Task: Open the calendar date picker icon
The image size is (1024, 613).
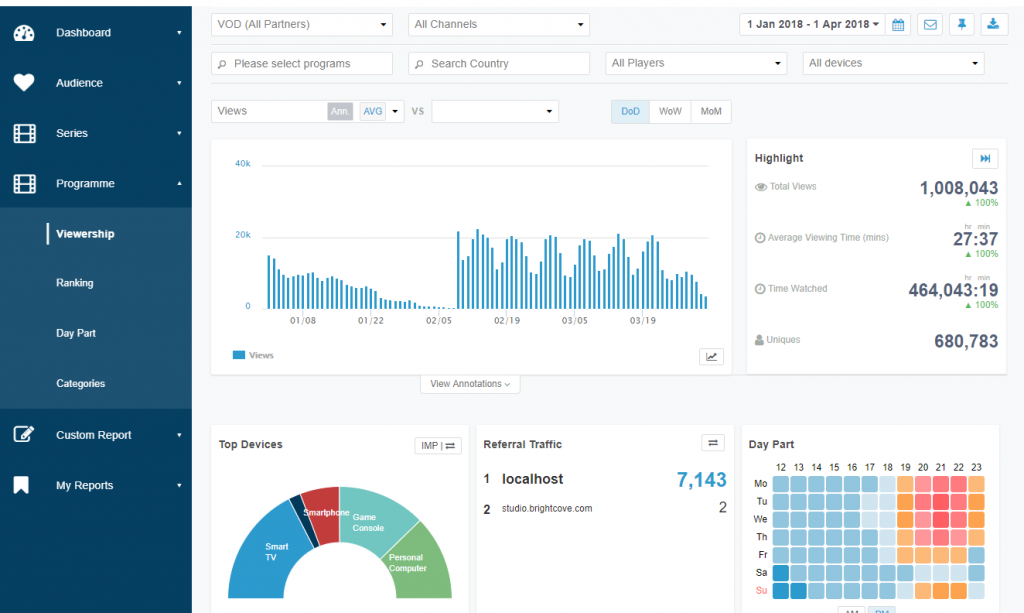Action: (x=897, y=24)
